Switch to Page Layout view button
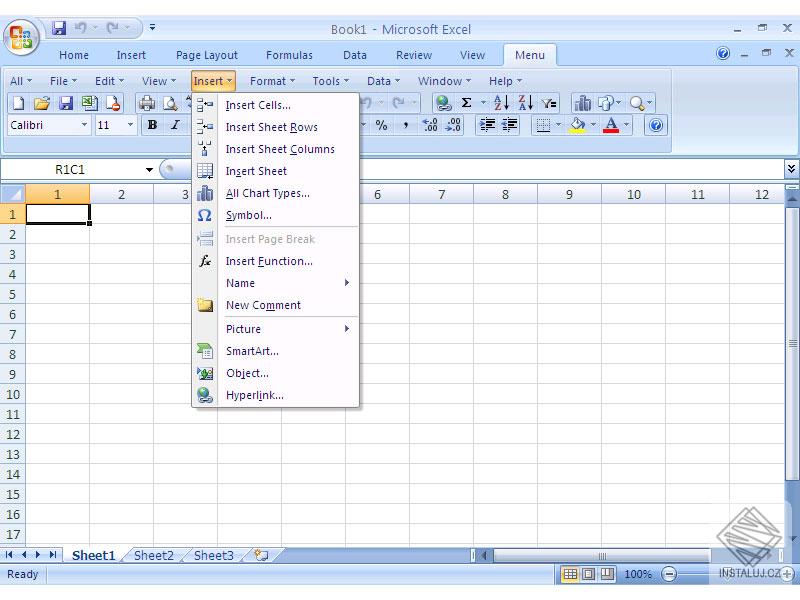The width and height of the screenshot is (800, 600). 588,574
